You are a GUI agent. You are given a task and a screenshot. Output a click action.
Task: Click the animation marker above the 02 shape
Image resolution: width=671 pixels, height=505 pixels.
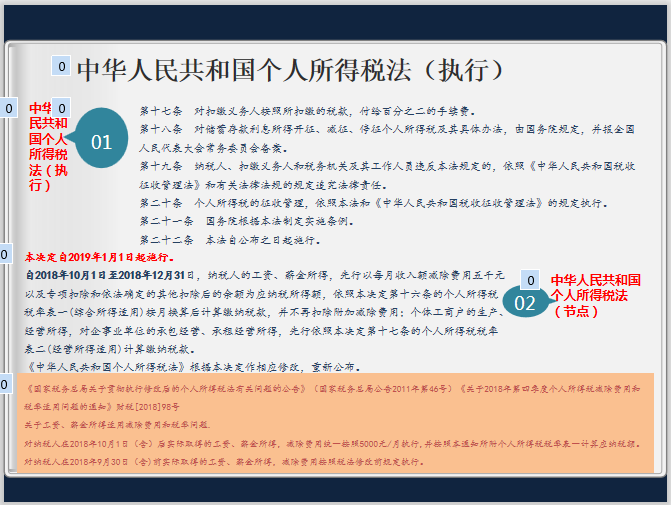pos(531,280)
